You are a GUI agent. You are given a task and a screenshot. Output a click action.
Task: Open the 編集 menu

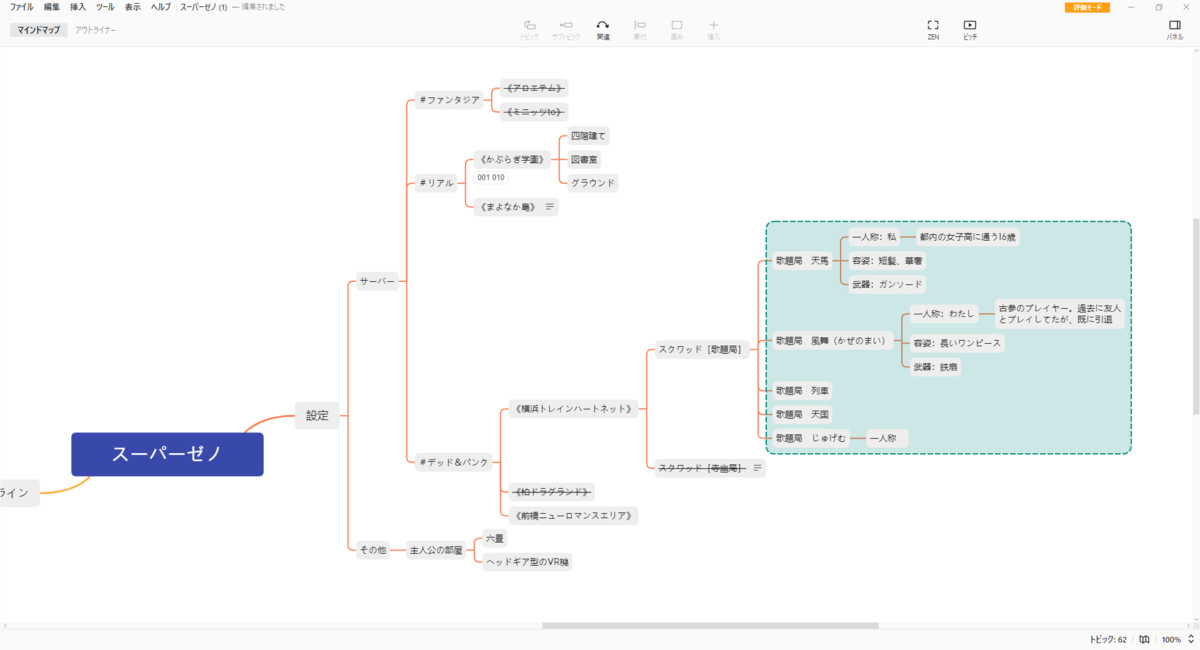(52, 7)
